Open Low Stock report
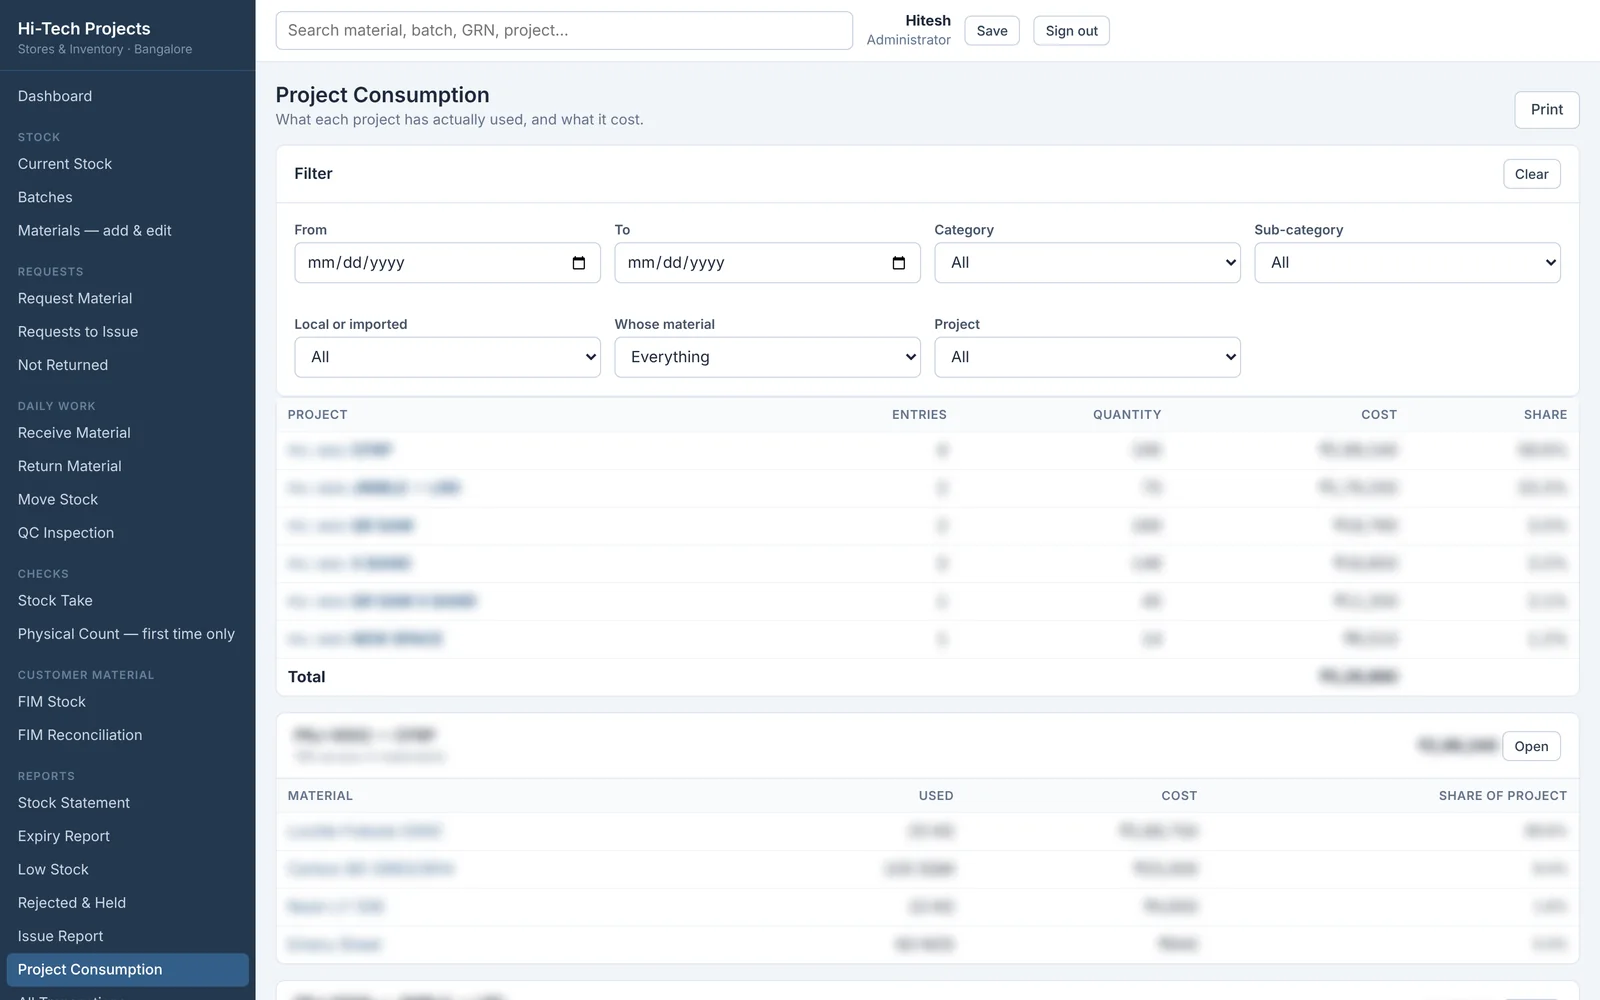Screen dimensions: 1600x1000 [x=127, y=870]
